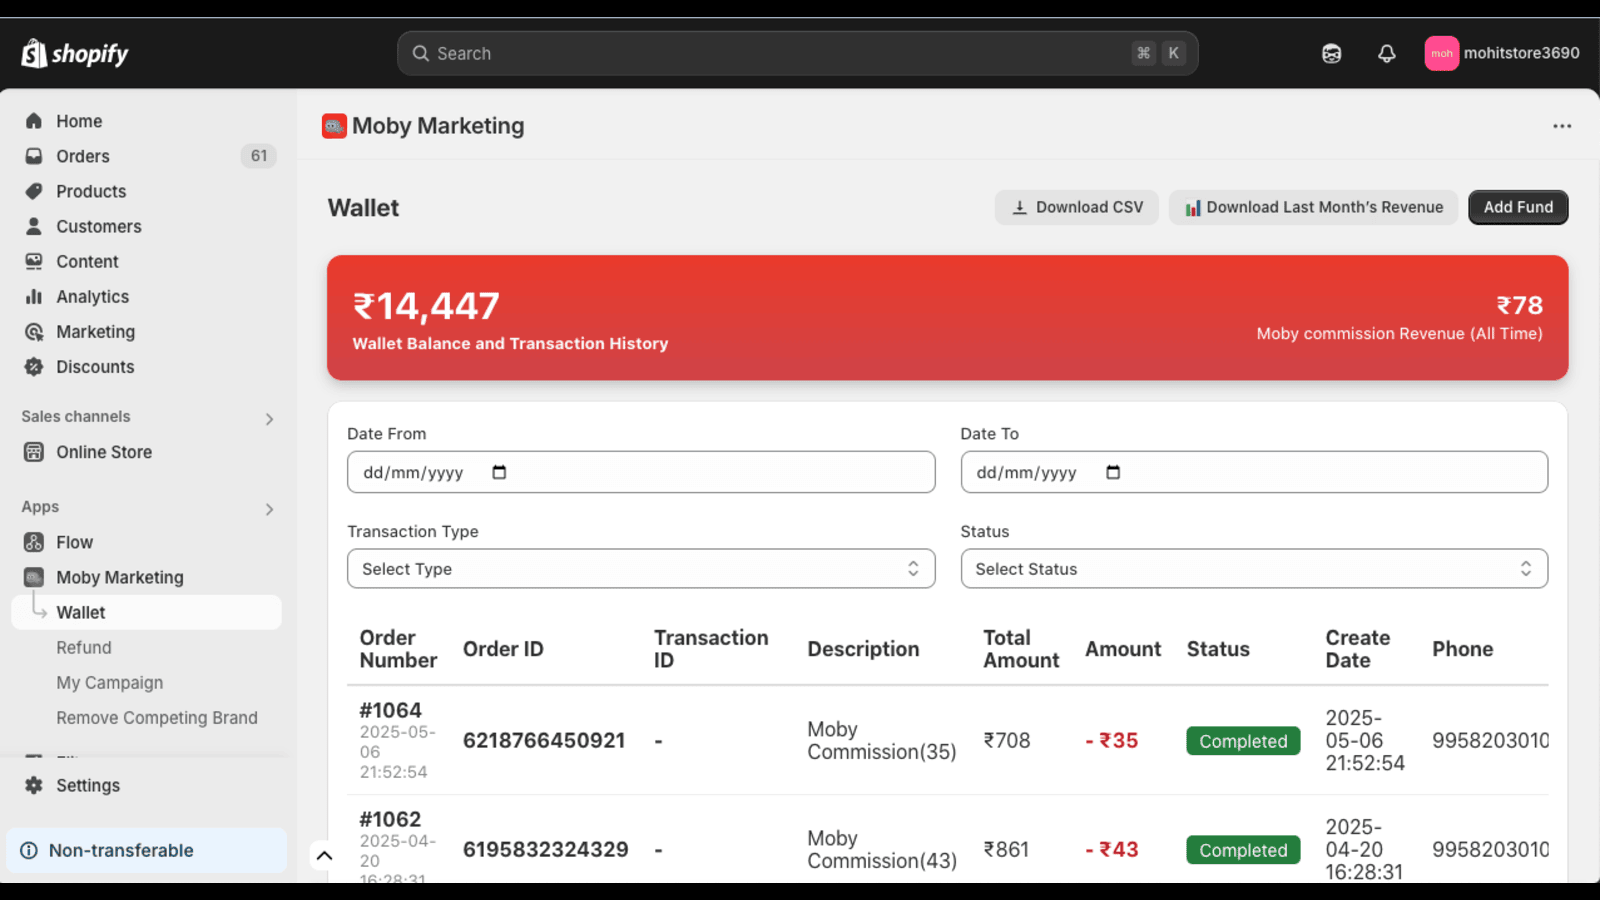
Task: Click the -₹35 amount
Action: coord(1112,740)
